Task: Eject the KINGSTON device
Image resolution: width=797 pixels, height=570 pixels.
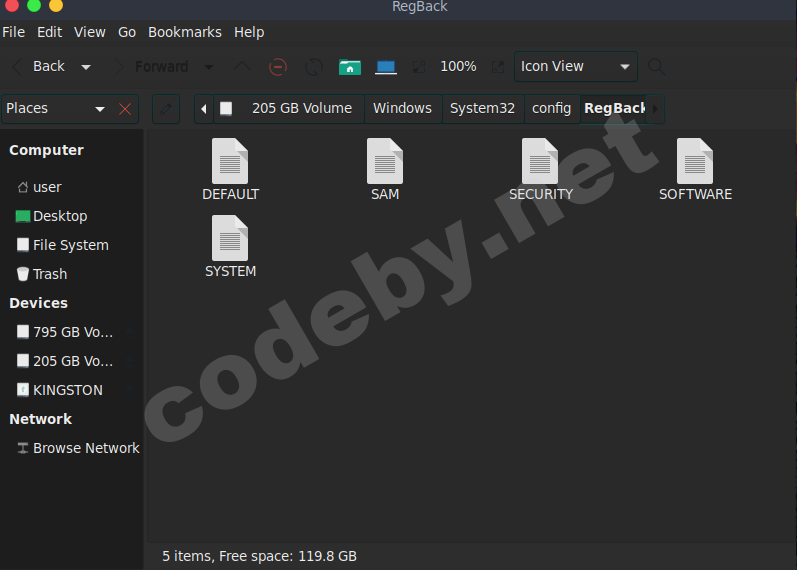Action: [129, 390]
